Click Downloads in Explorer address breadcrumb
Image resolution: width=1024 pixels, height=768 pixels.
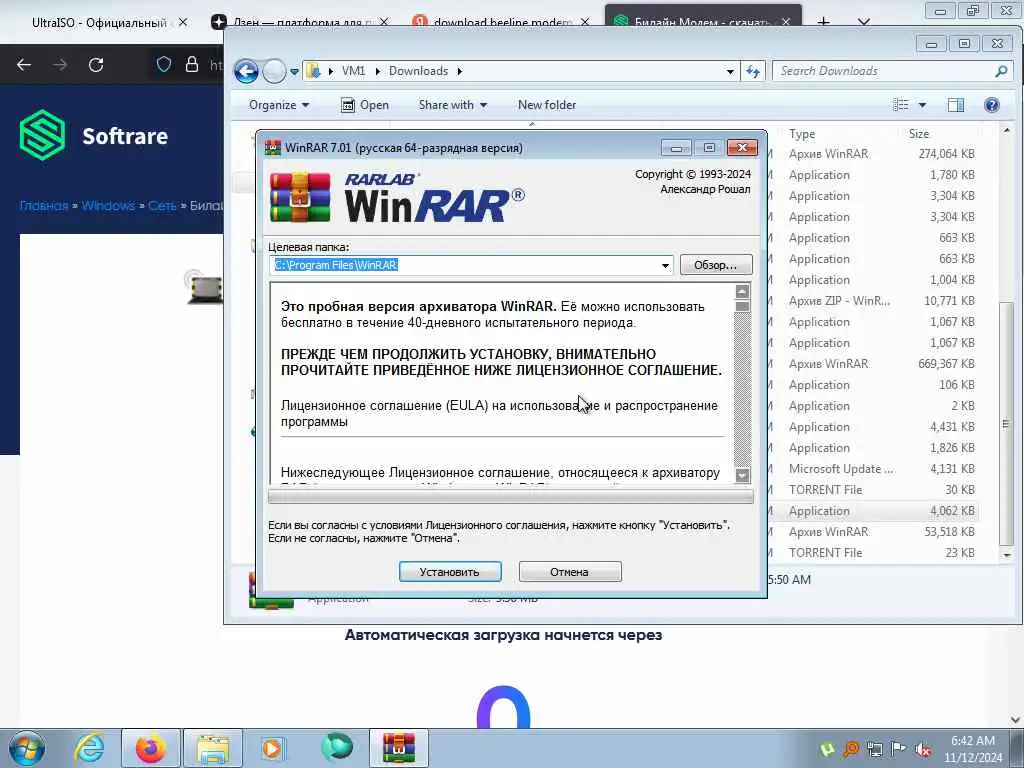418,71
